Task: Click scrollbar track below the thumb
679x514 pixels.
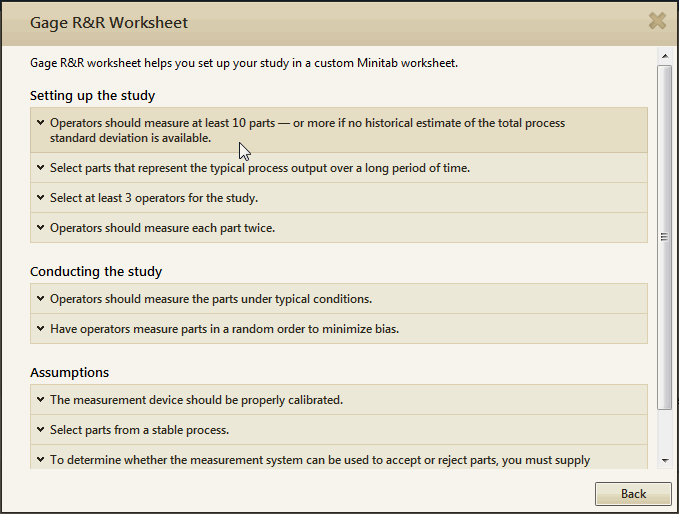Action: tap(665, 430)
